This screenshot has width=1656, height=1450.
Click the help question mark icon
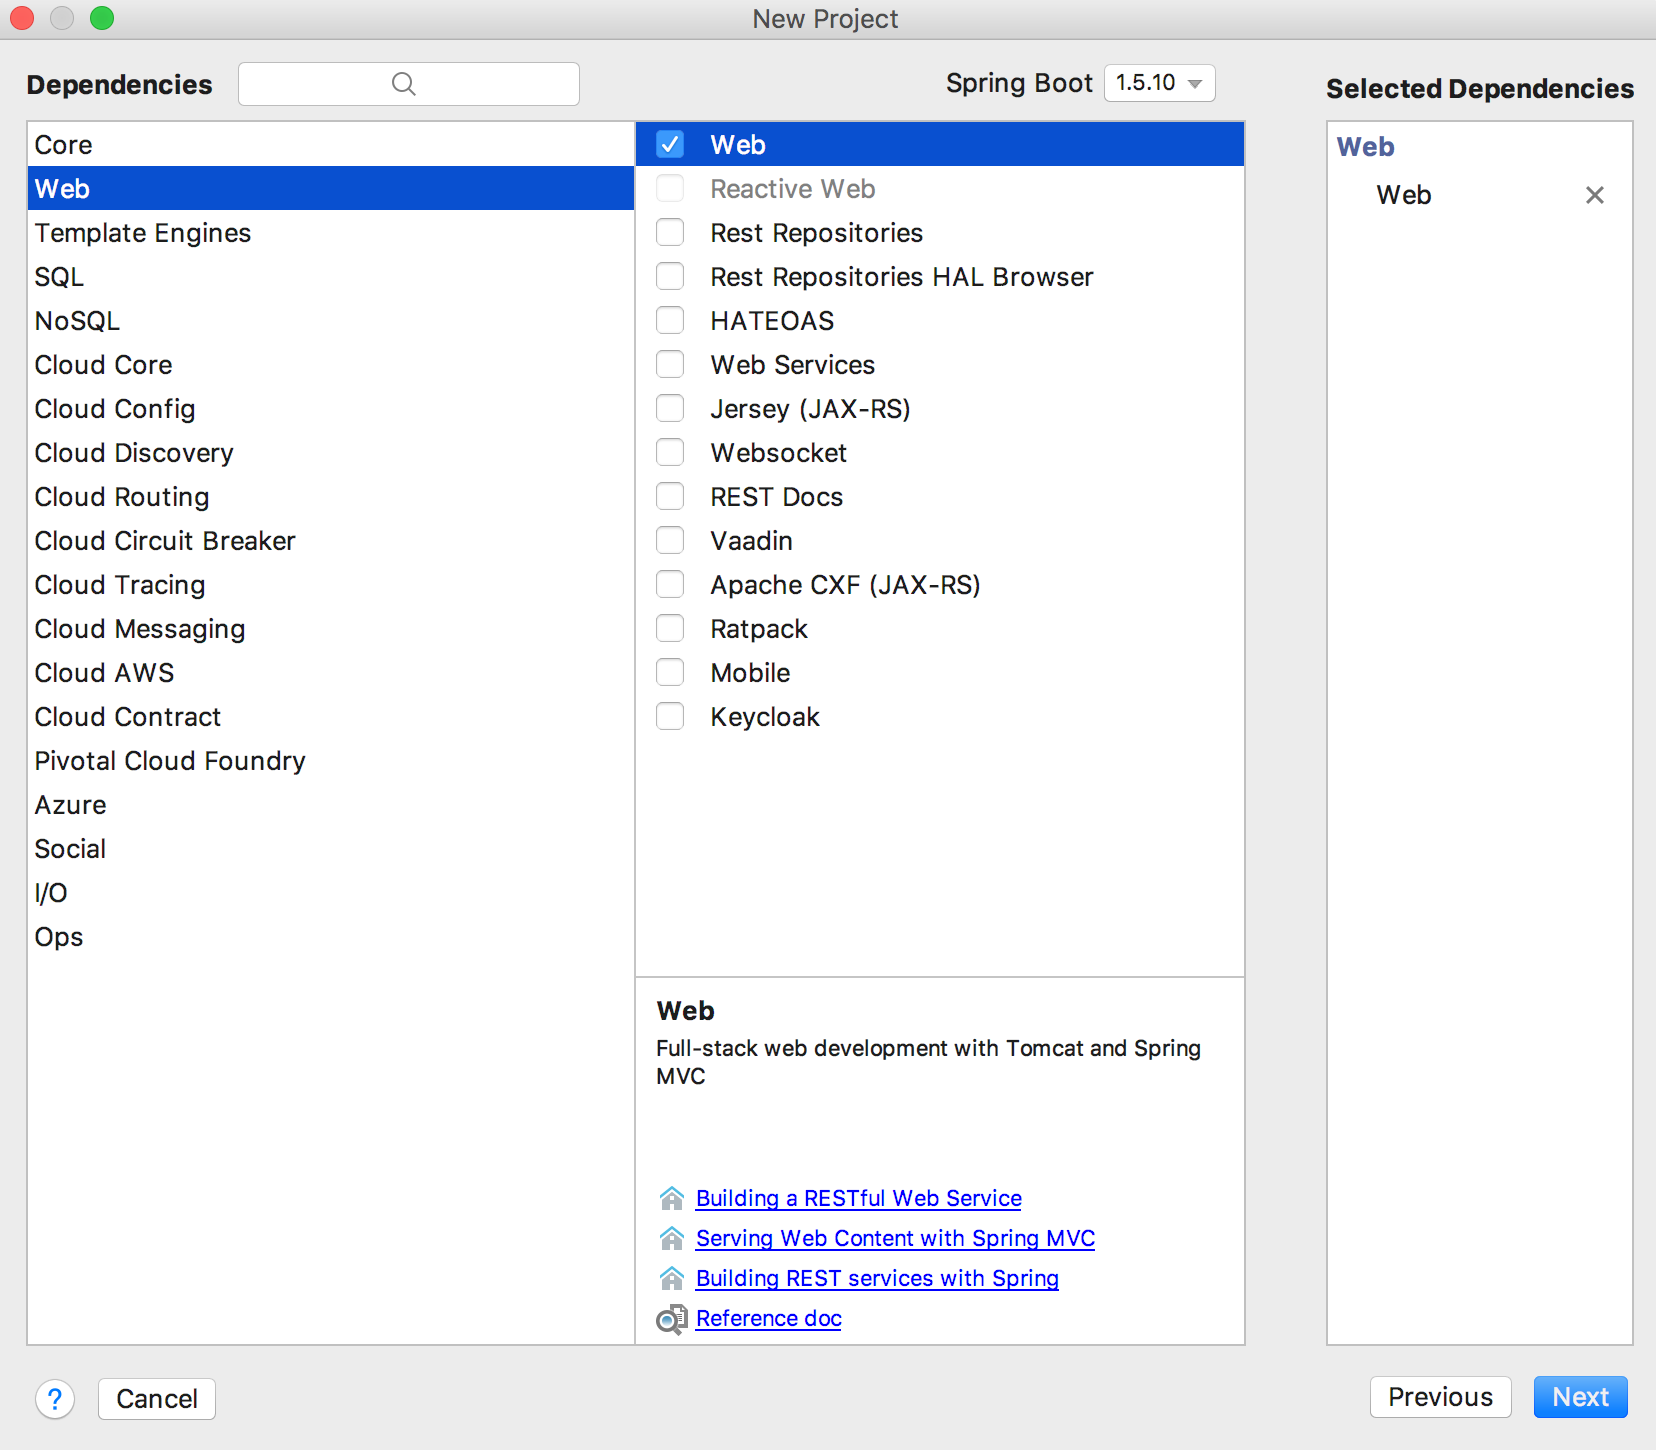(x=55, y=1398)
